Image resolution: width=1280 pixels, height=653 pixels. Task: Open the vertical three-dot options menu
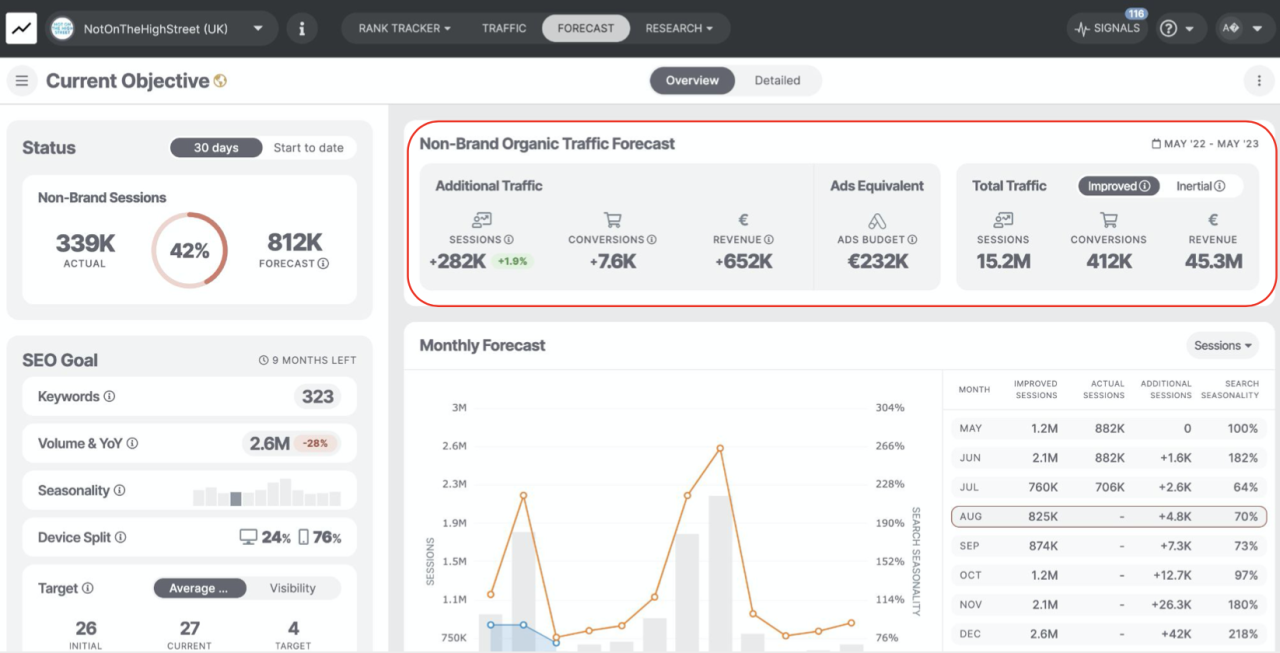pos(1258,81)
